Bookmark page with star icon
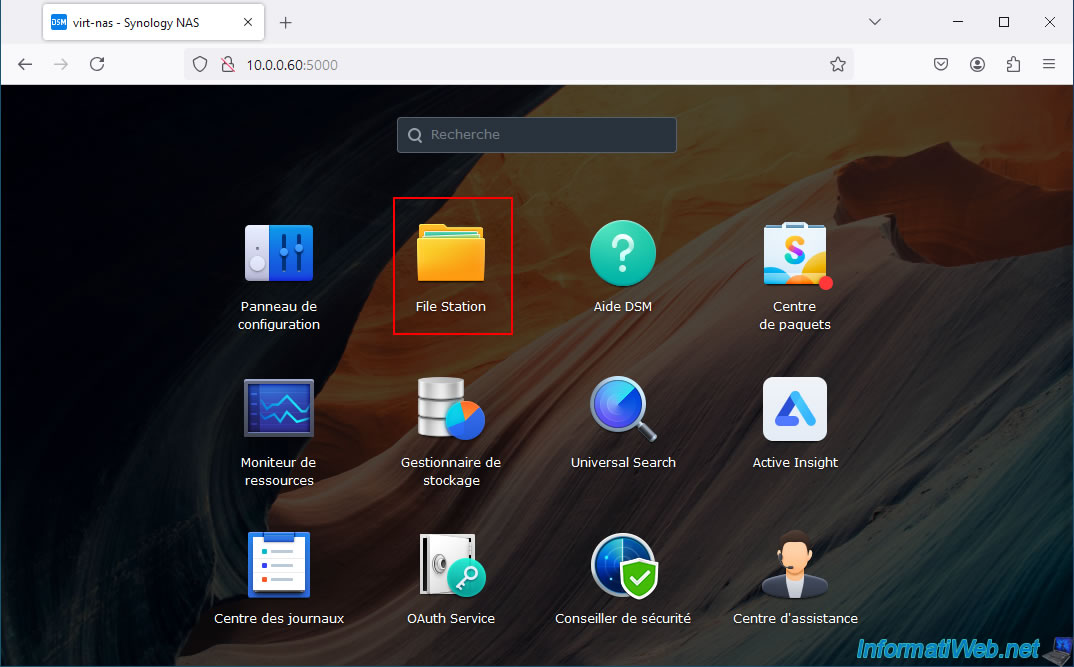1074x667 pixels. tap(838, 64)
